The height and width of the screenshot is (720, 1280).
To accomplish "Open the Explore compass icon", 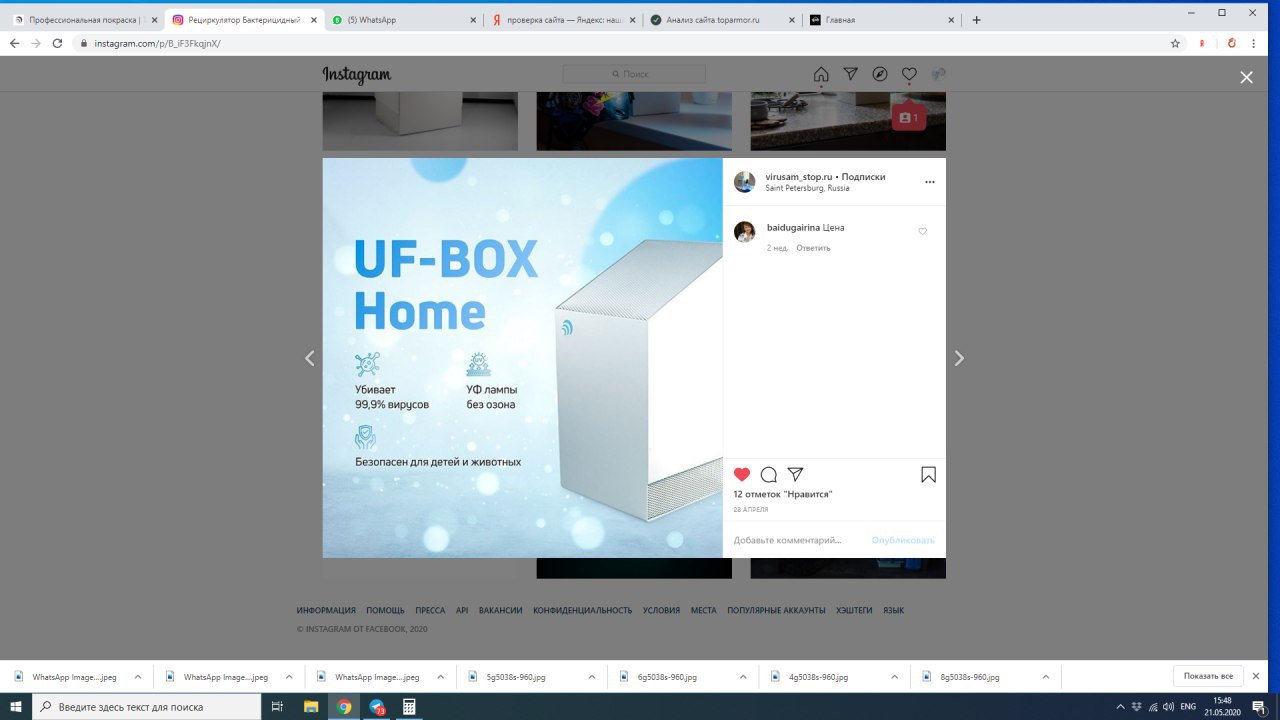I will click(880, 74).
